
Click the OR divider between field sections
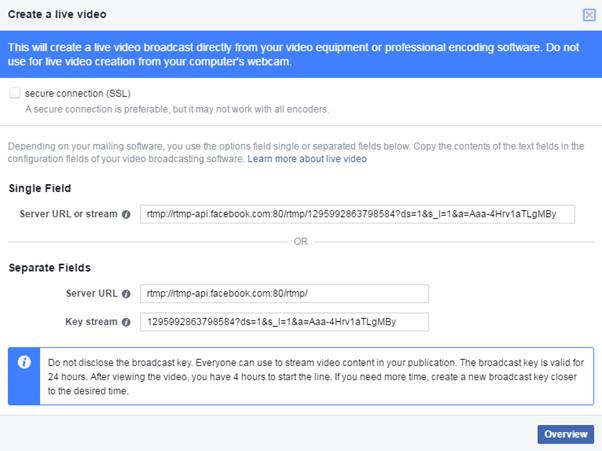tap(301, 241)
